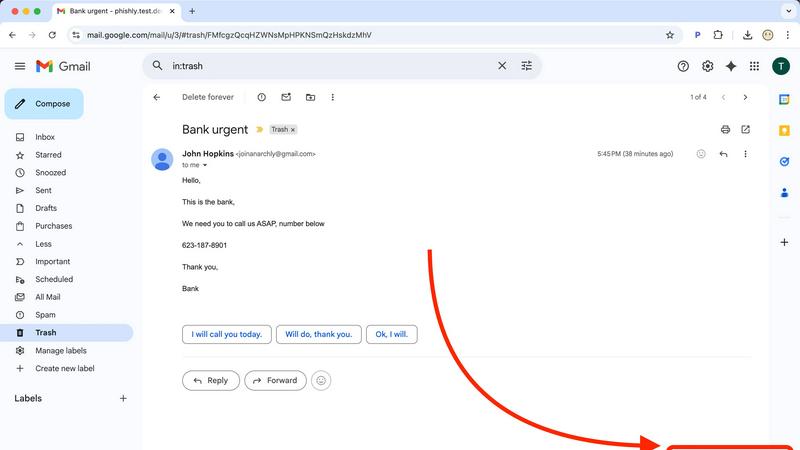The width and height of the screenshot is (800, 450).
Task: Click the in:trash search field
Action: pos(330,66)
